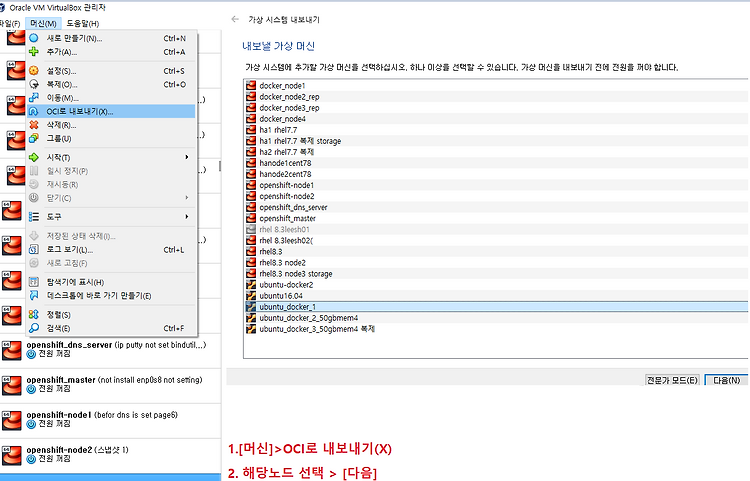Select ubuntu16.04 in the export list
Screen dimensions: 750x481
tap(496, 295)
